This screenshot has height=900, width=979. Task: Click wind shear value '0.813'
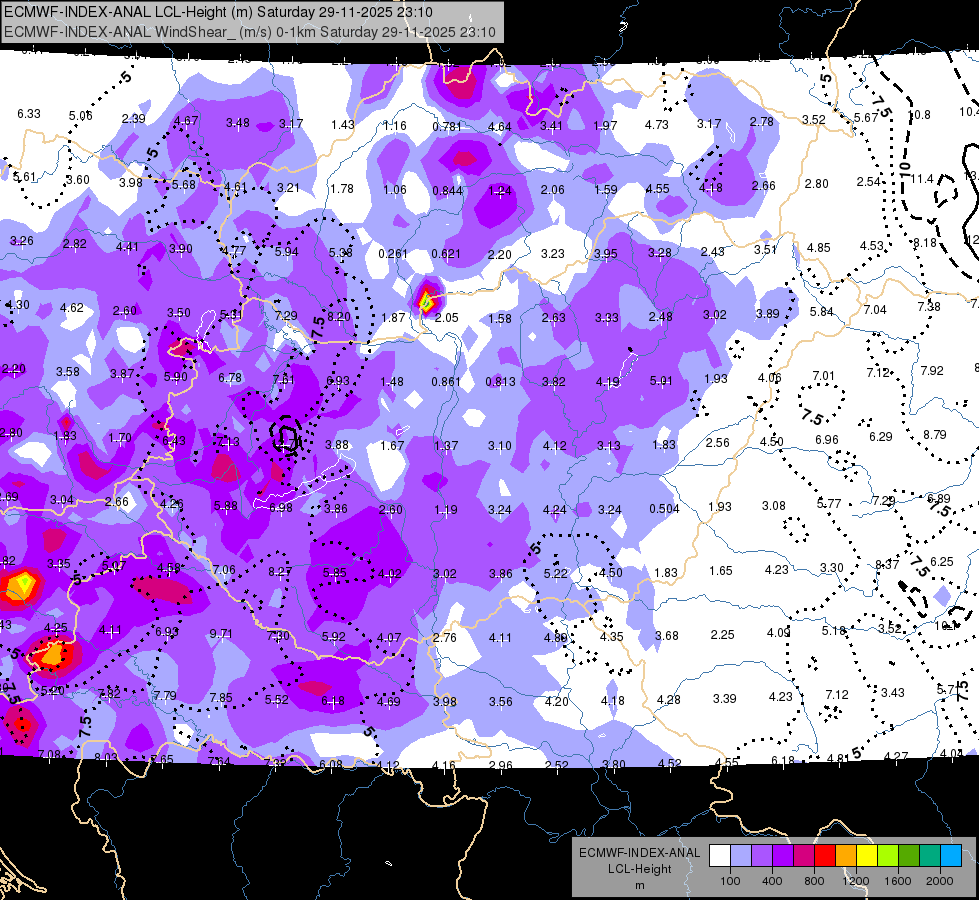[x=501, y=381]
